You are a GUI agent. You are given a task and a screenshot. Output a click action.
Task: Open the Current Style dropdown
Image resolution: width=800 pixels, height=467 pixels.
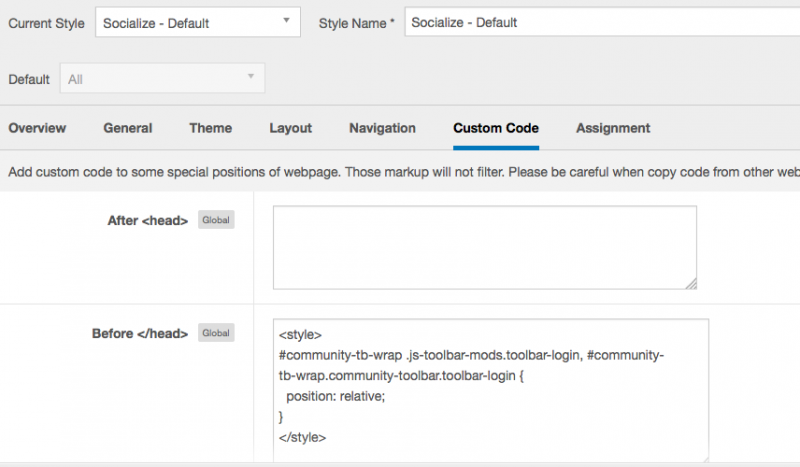198,22
